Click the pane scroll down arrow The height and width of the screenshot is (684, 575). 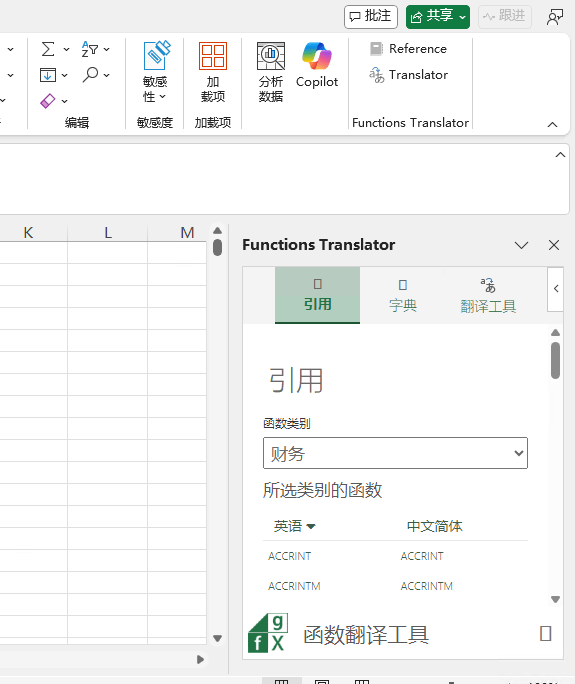[555, 599]
